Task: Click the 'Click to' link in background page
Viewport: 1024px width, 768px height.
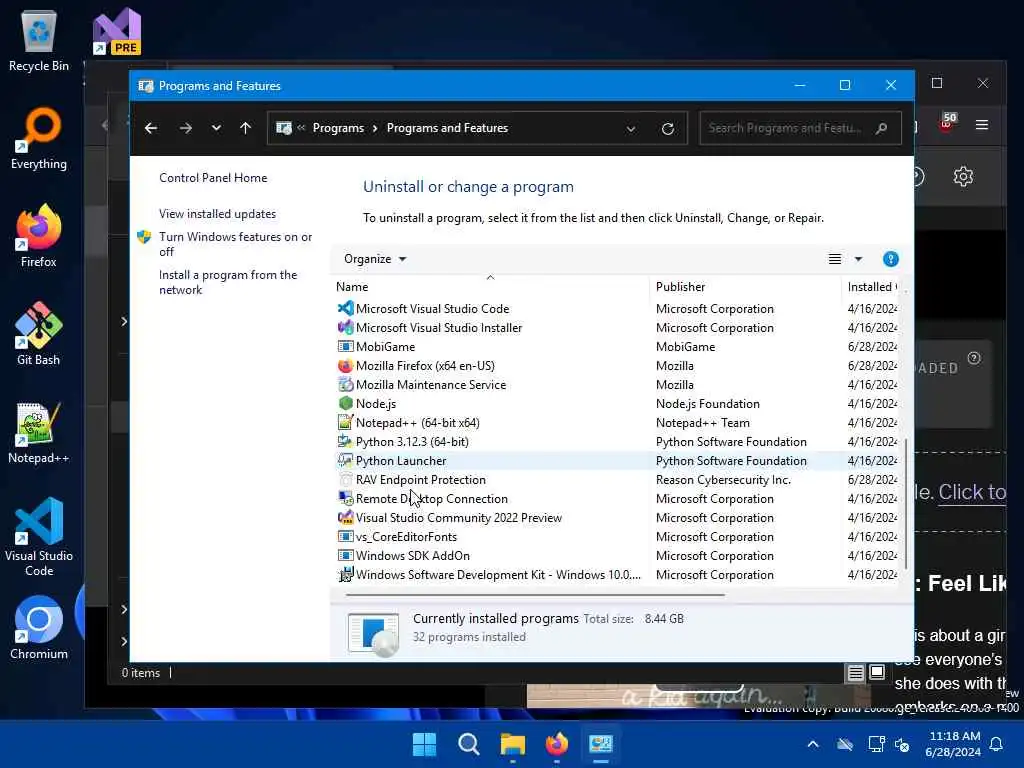Action: coord(972,492)
